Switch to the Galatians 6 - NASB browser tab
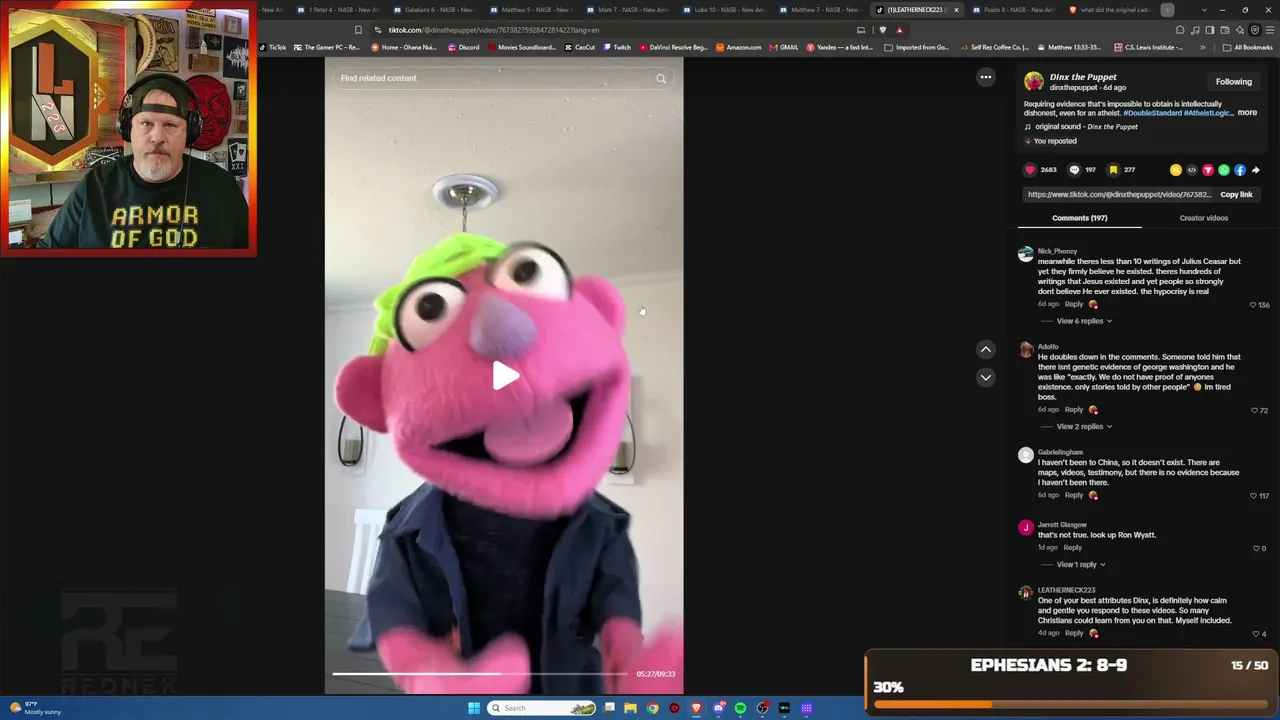 435,10
